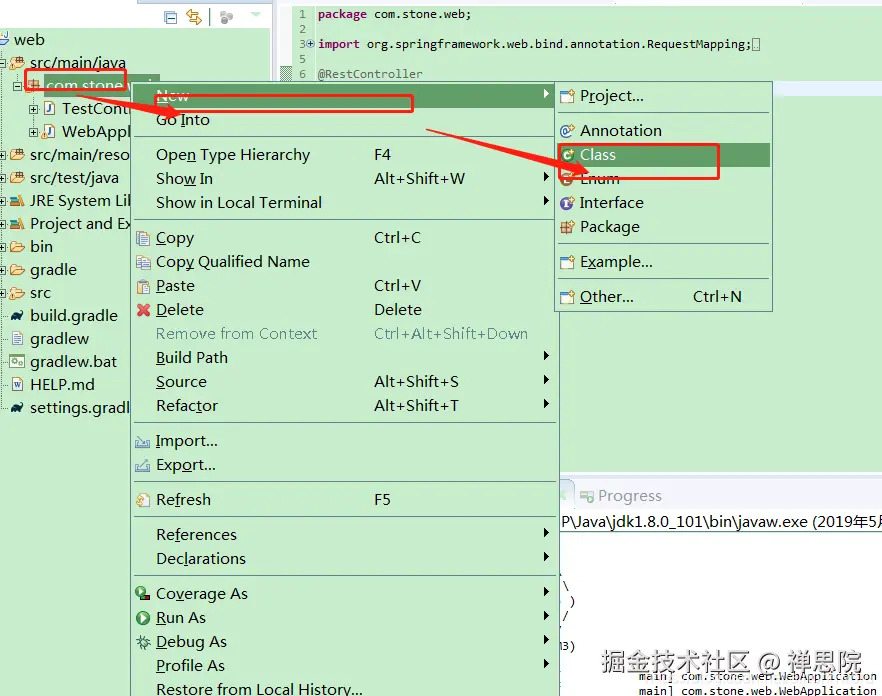Viewport: 882px width, 696px height.
Task: Open the Declarations submenu arrow
Action: coord(546,557)
